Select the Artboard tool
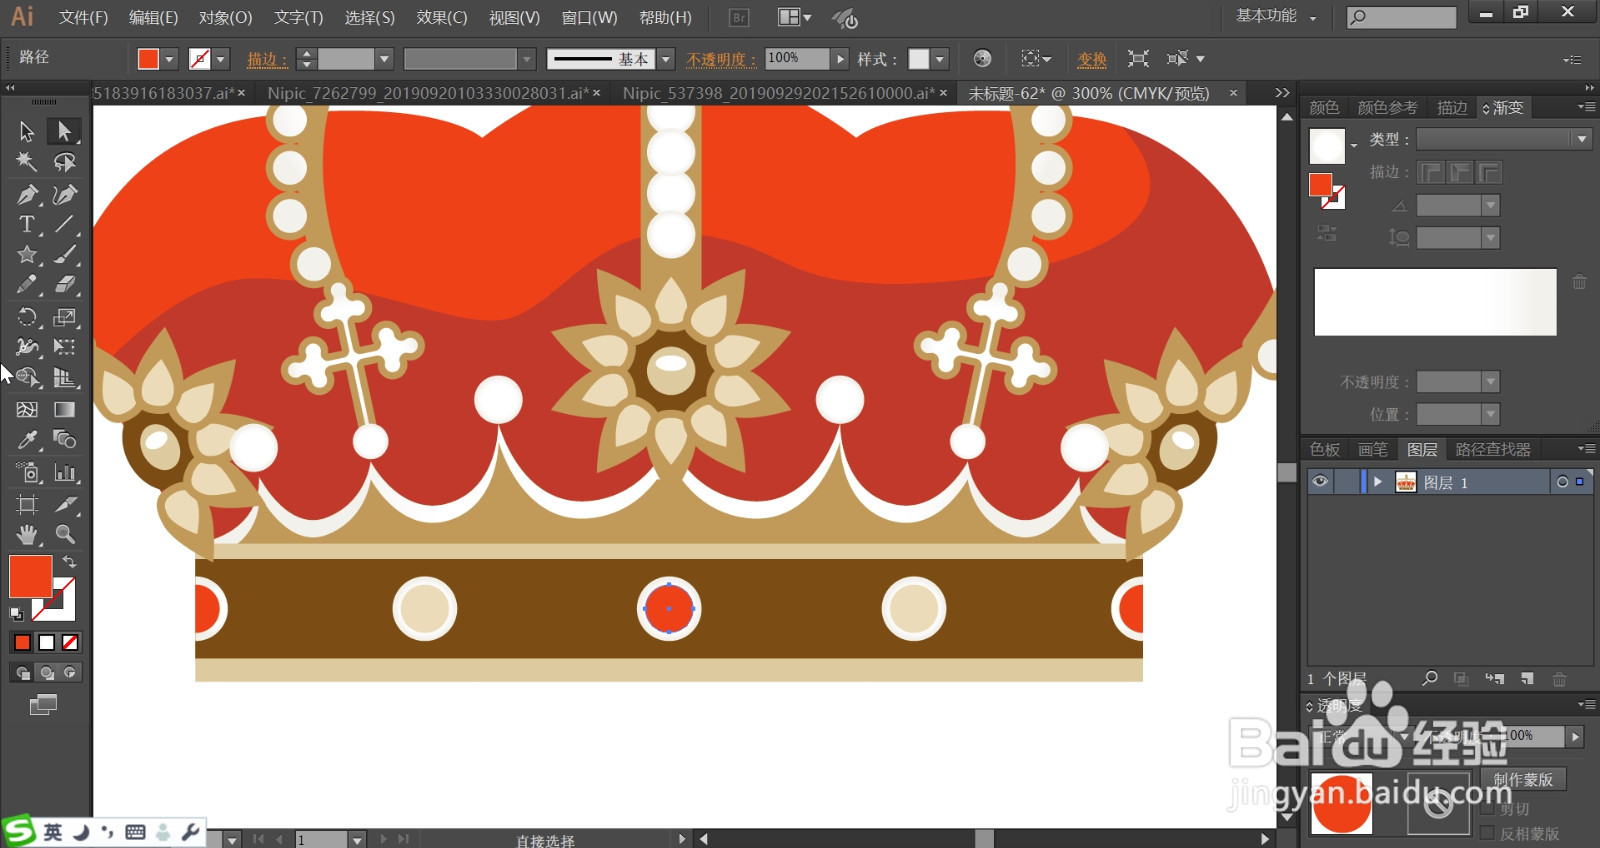 [x=27, y=504]
